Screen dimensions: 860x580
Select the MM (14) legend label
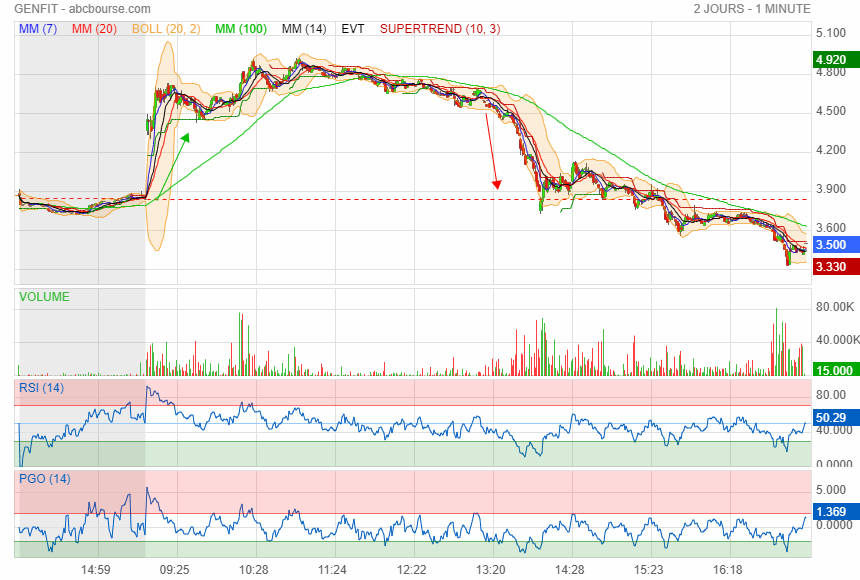coord(304,29)
